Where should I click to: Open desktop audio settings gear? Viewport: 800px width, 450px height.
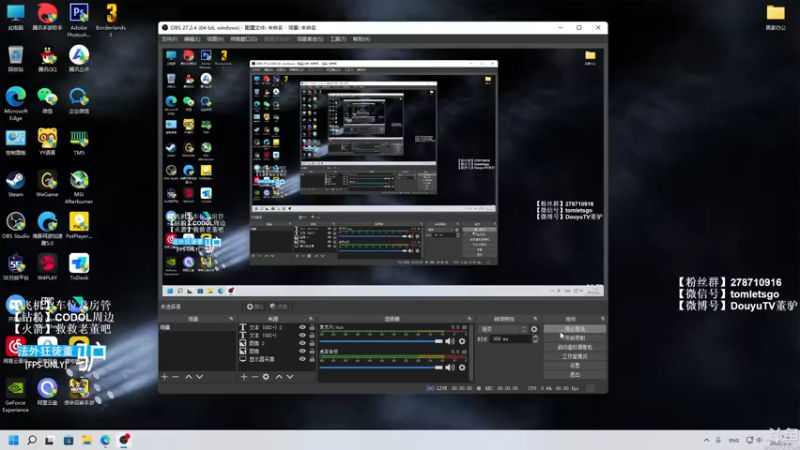coord(462,367)
